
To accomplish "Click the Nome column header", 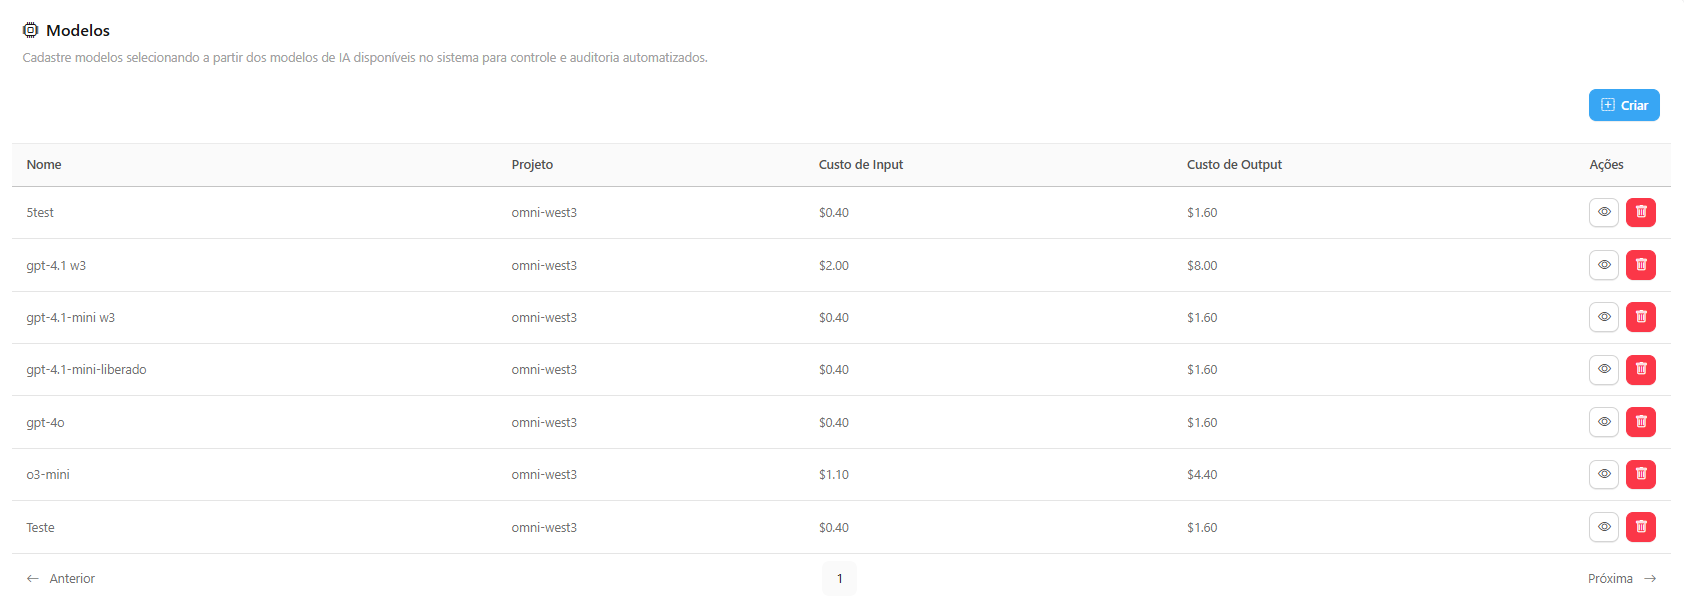I will tap(44, 165).
